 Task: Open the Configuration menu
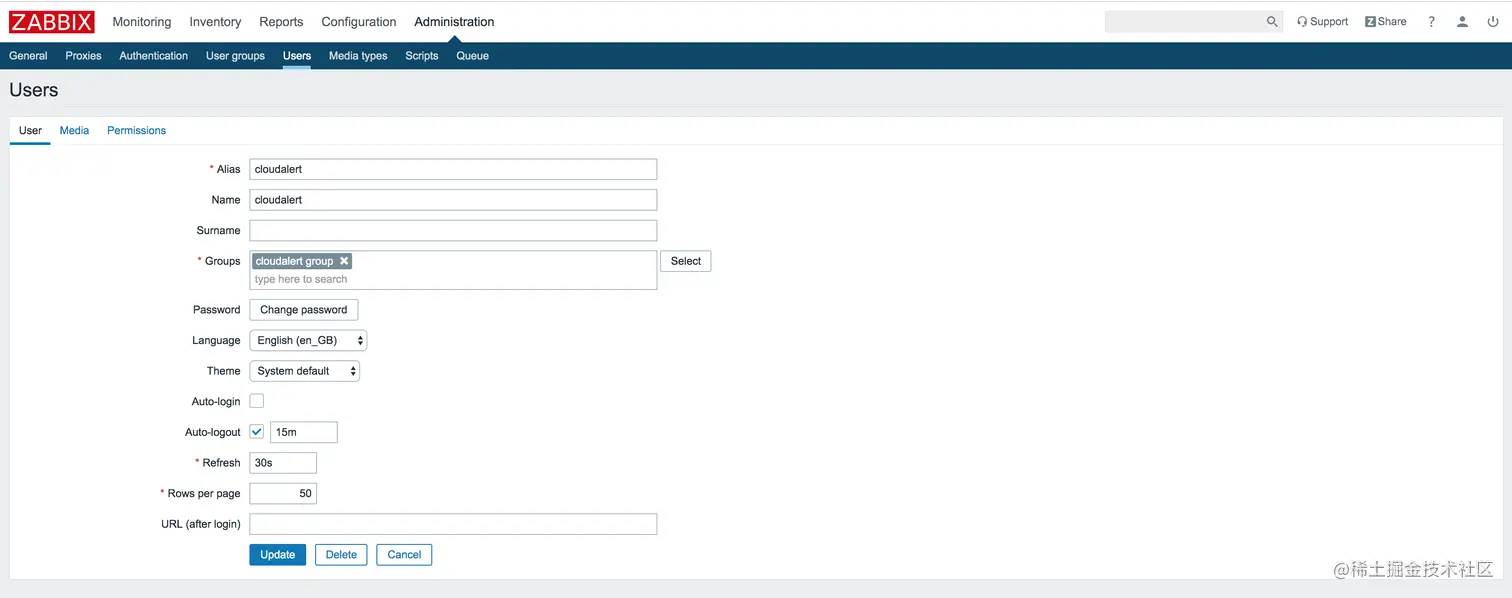[x=359, y=21]
